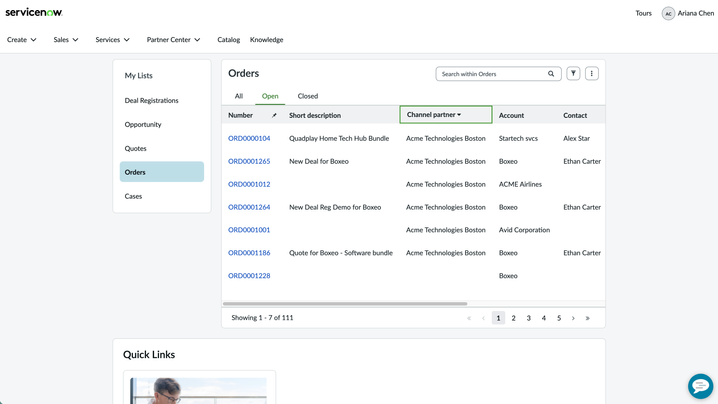Screen dimensions: 718x404
Task: Open order ORD0001265
Action: (x=249, y=161)
